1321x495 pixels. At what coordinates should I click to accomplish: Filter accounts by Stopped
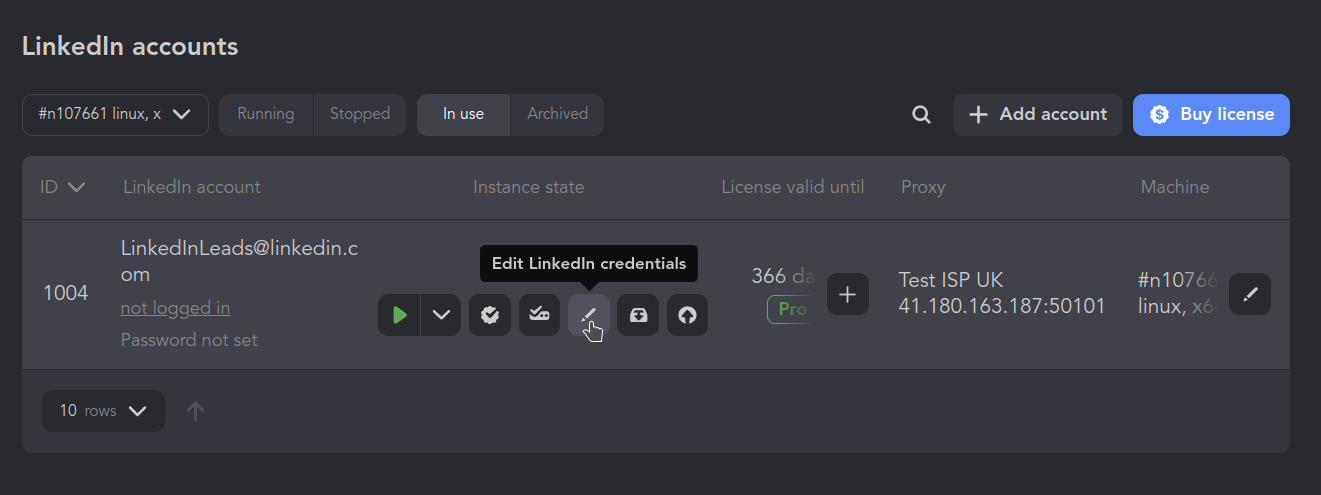(360, 114)
